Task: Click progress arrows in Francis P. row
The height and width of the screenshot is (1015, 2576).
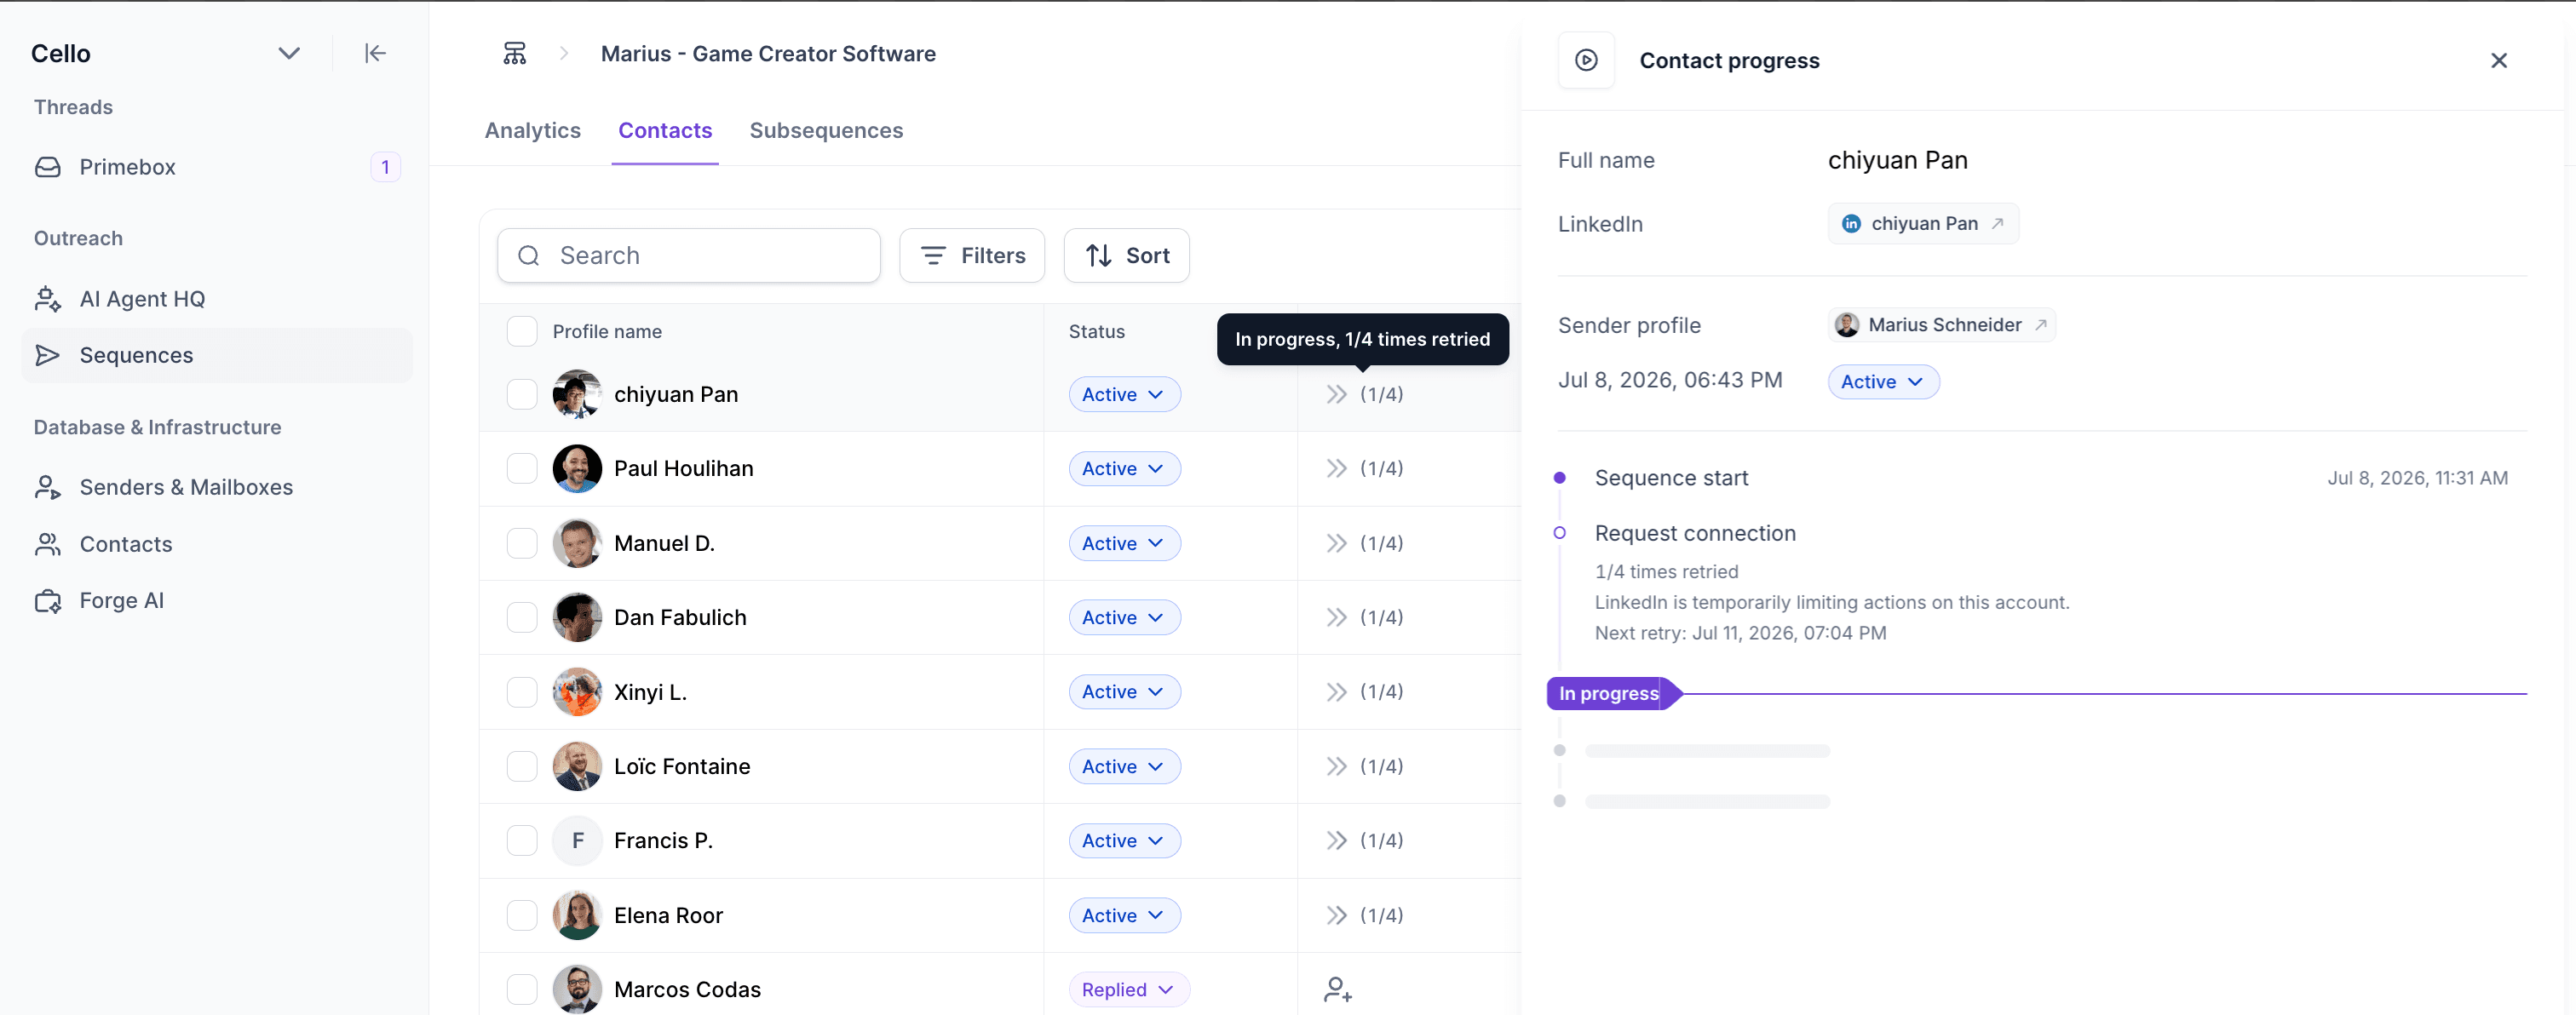Action: pyautogui.click(x=1336, y=840)
